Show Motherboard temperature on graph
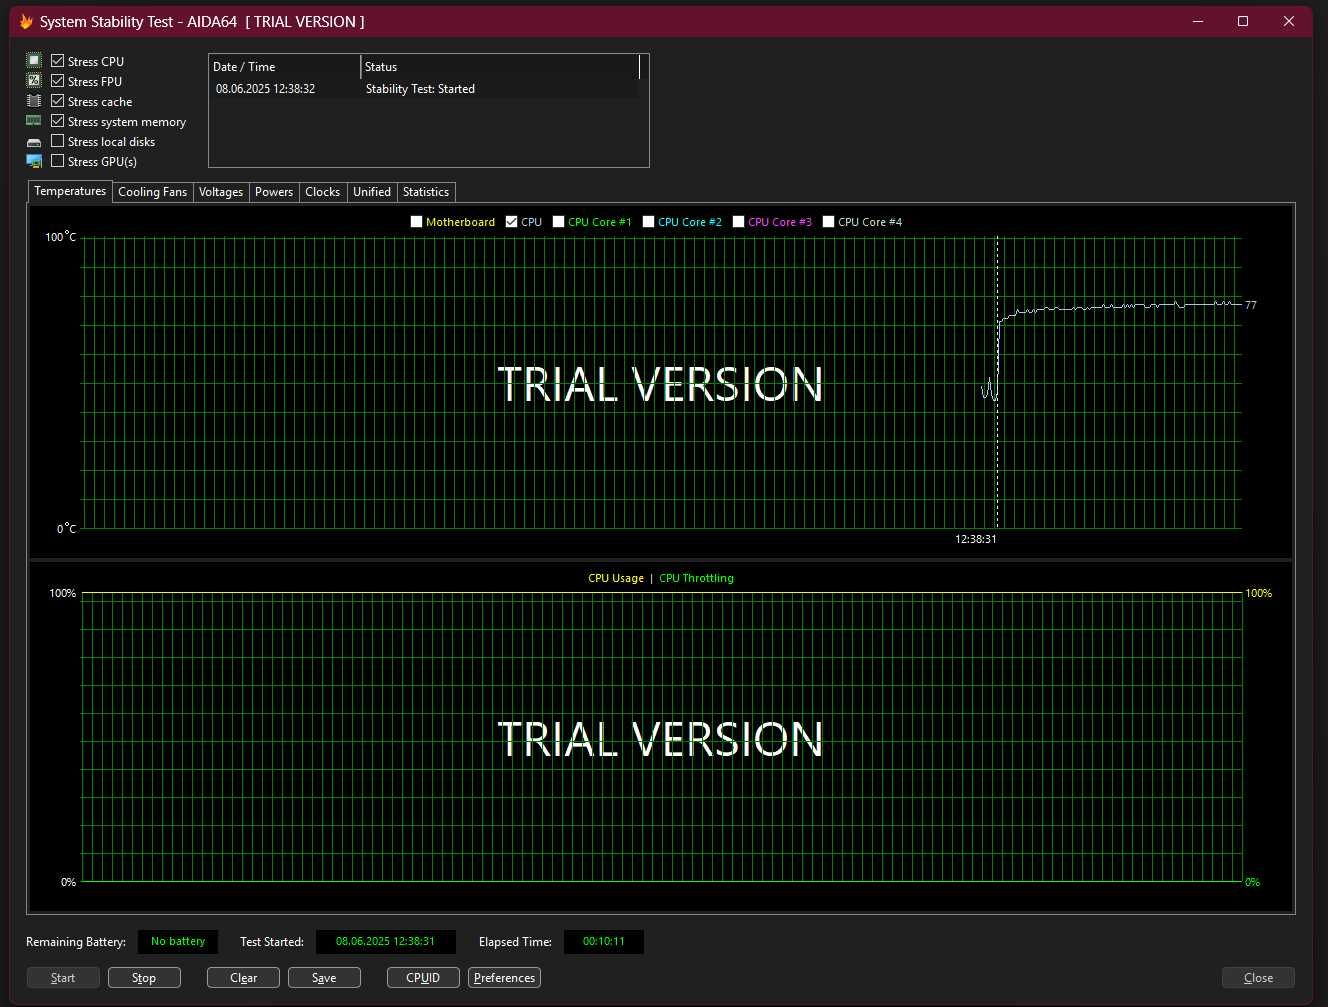1328x1007 pixels. coord(417,222)
